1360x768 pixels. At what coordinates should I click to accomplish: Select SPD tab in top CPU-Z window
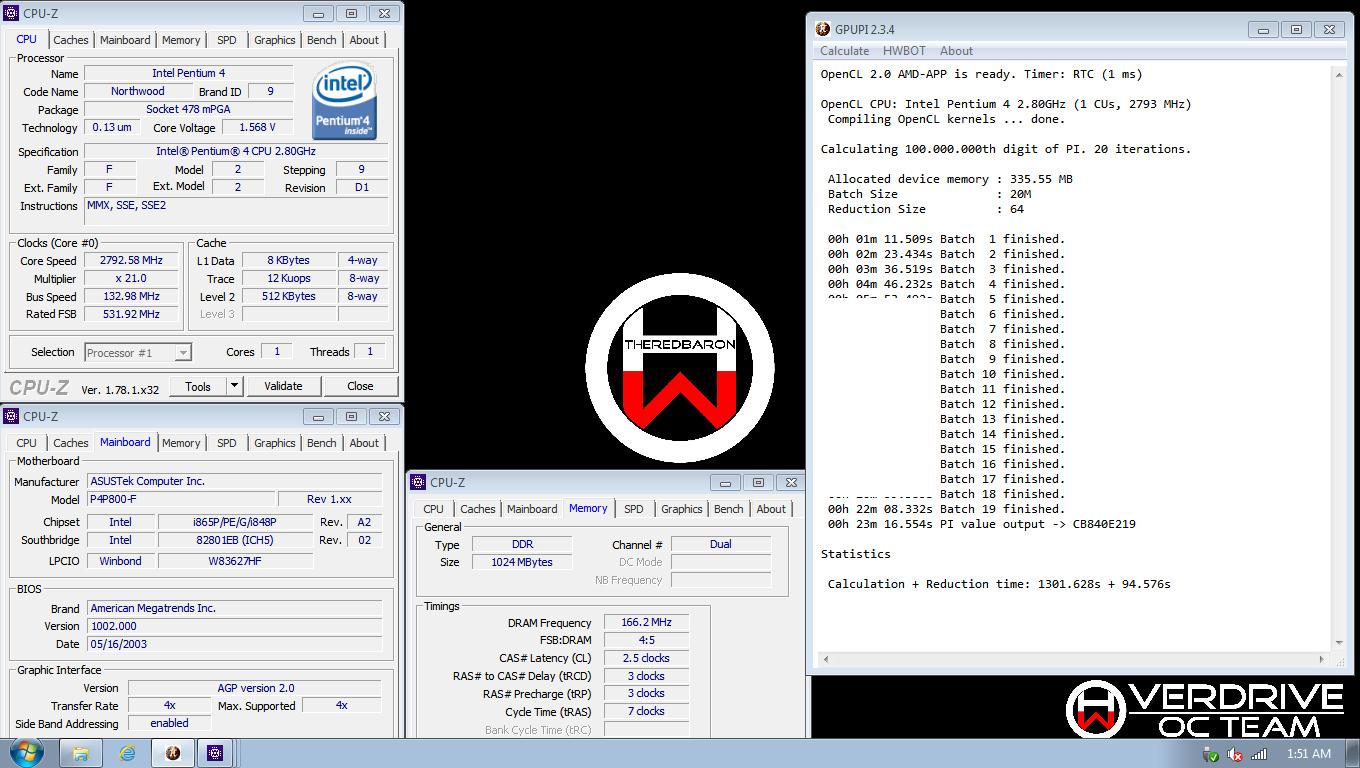[227, 40]
